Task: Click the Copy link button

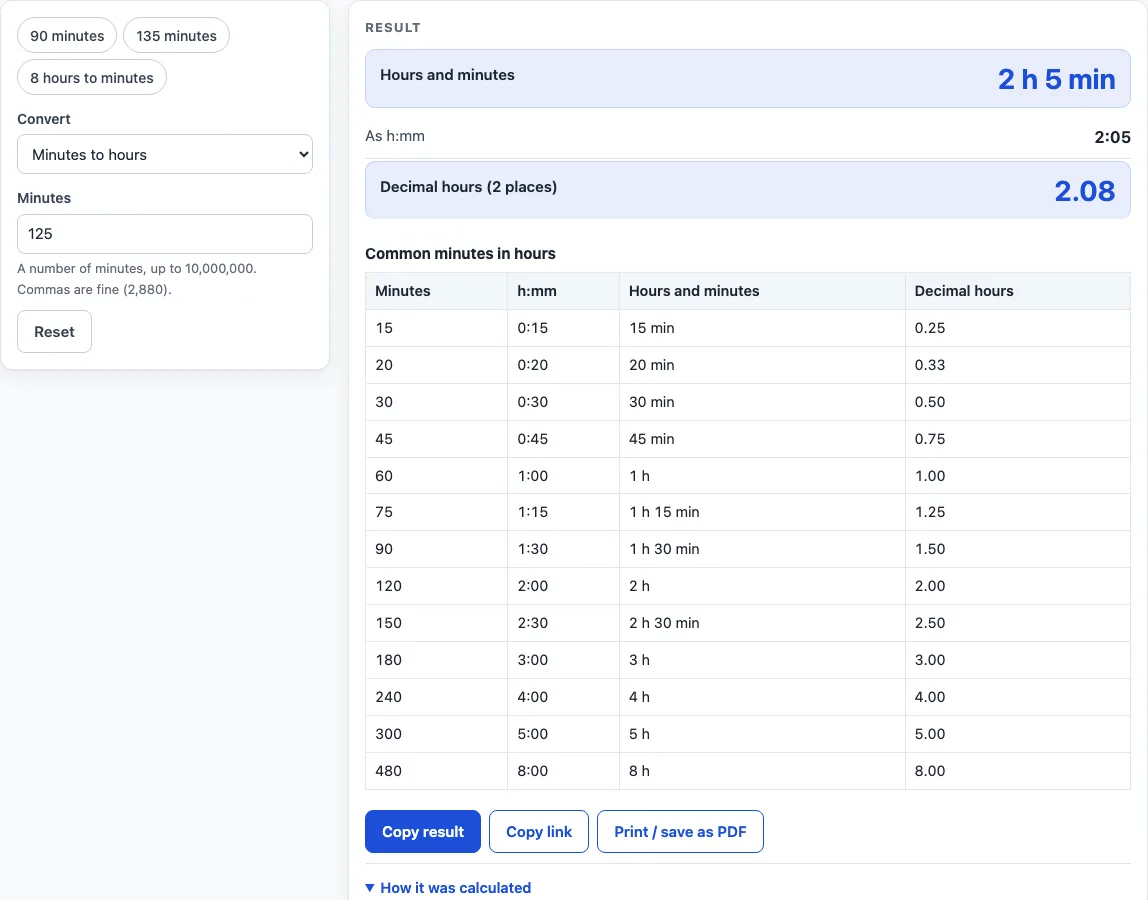Action: point(539,832)
